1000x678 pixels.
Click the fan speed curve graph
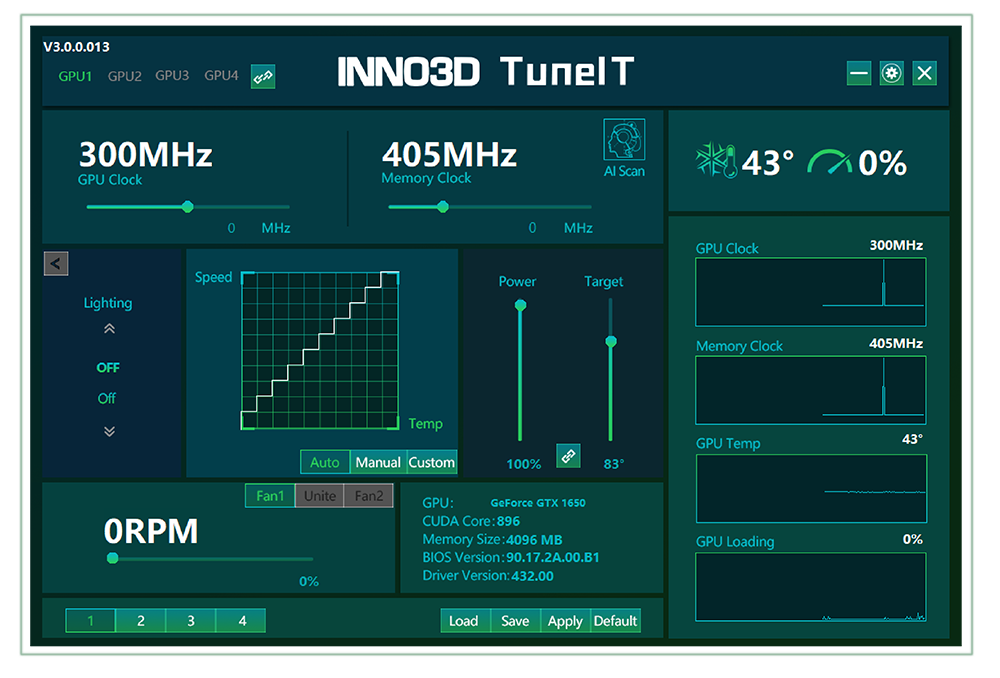[x=320, y=350]
